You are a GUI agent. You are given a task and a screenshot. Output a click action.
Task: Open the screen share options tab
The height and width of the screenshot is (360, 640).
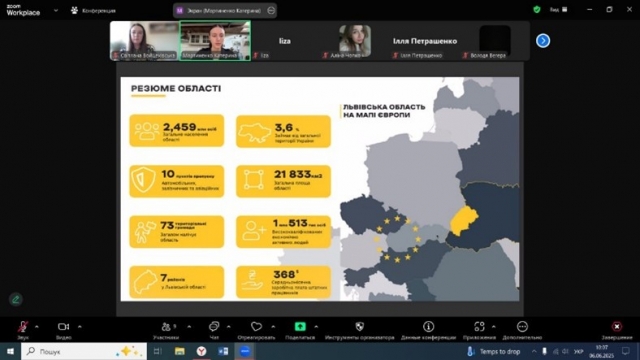pyautogui.click(x=225, y=11)
